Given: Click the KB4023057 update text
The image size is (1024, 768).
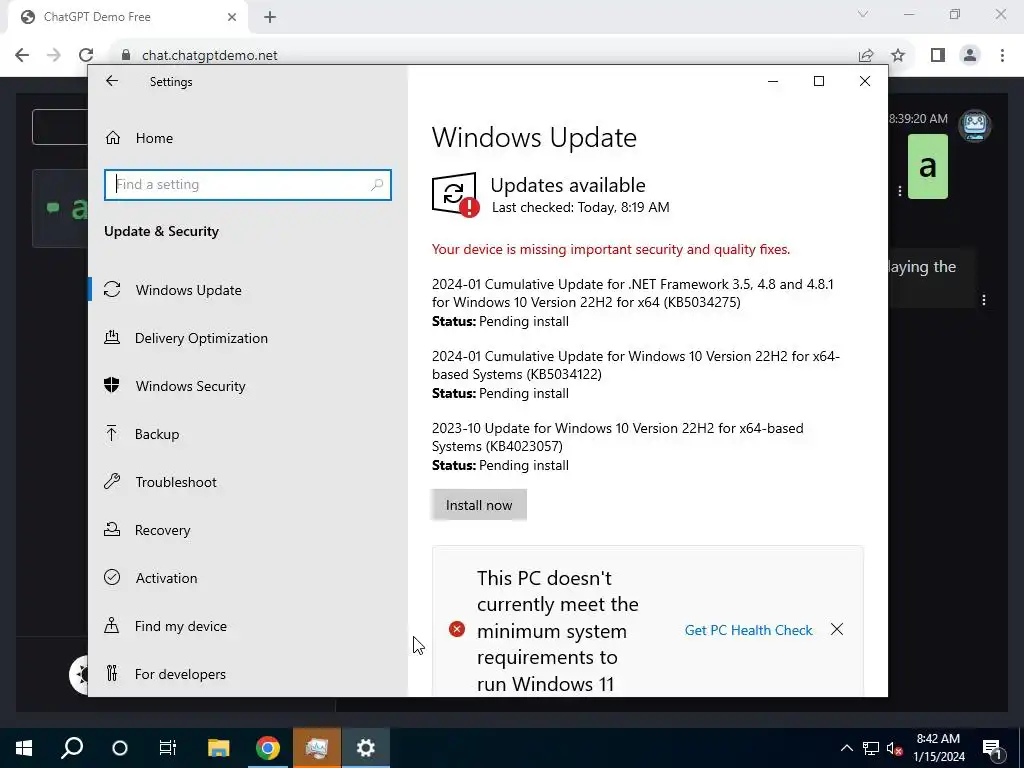Looking at the screenshot, I should [x=617, y=437].
